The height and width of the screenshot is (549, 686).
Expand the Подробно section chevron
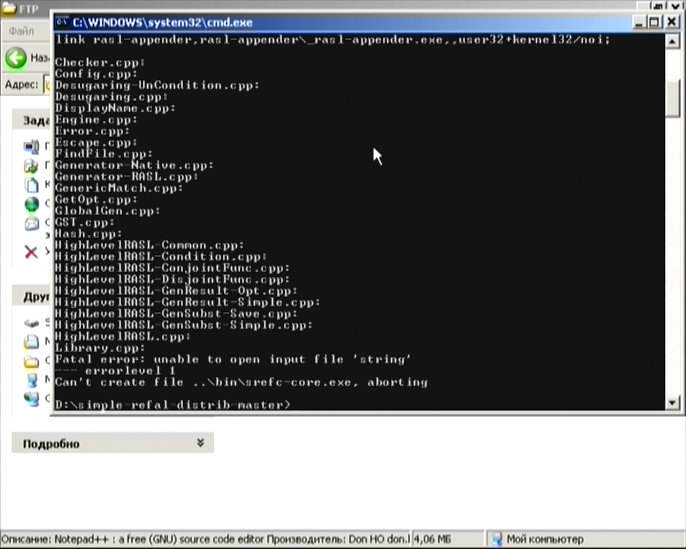click(200, 443)
